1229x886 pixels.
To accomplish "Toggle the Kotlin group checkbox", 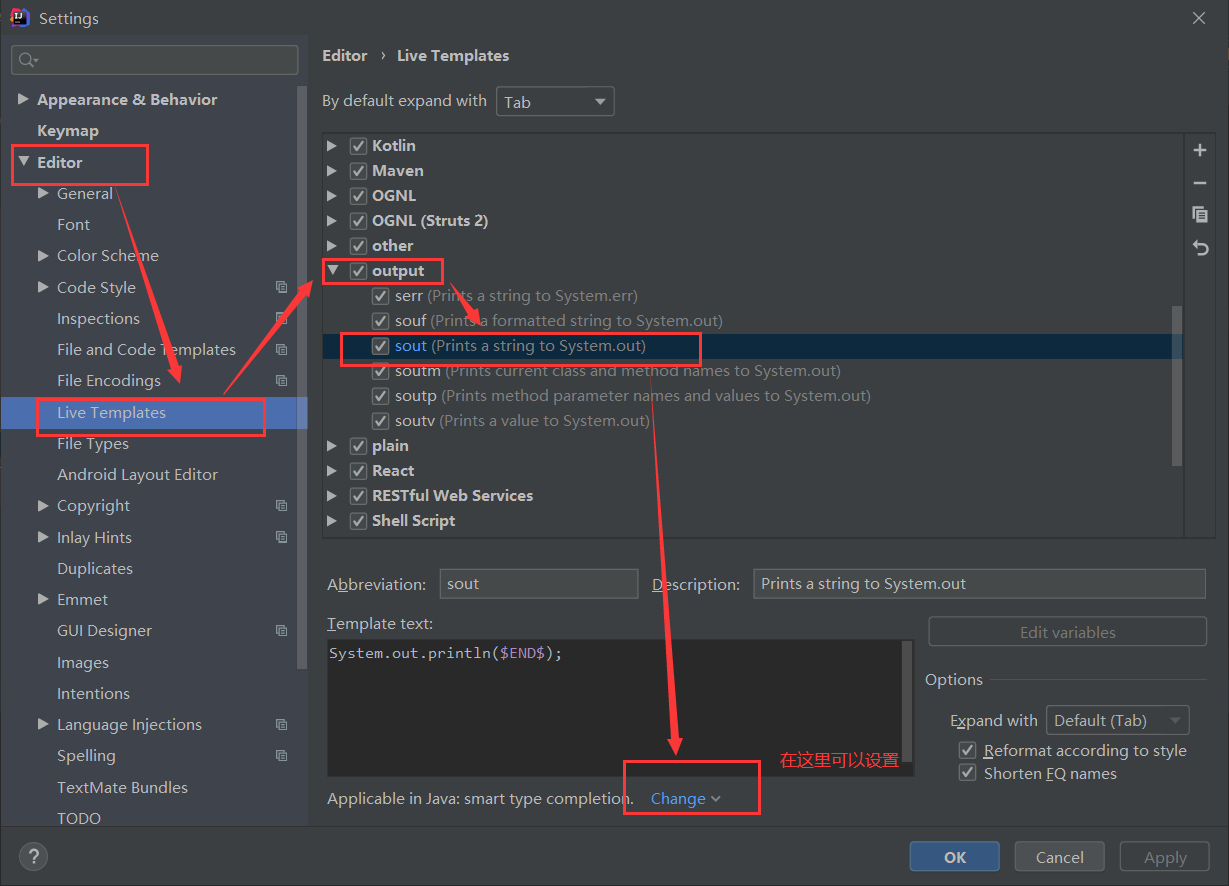I will (358, 146).
